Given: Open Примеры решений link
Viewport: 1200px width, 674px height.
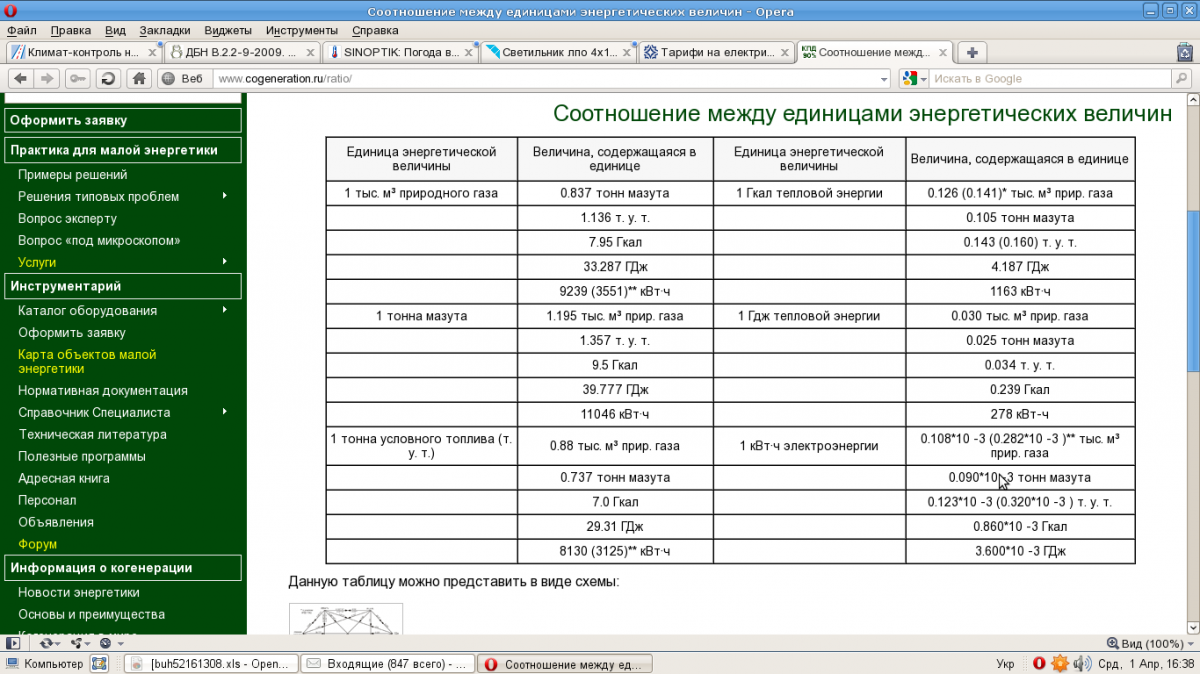Looking at the screenshot, I should (73, 174).
